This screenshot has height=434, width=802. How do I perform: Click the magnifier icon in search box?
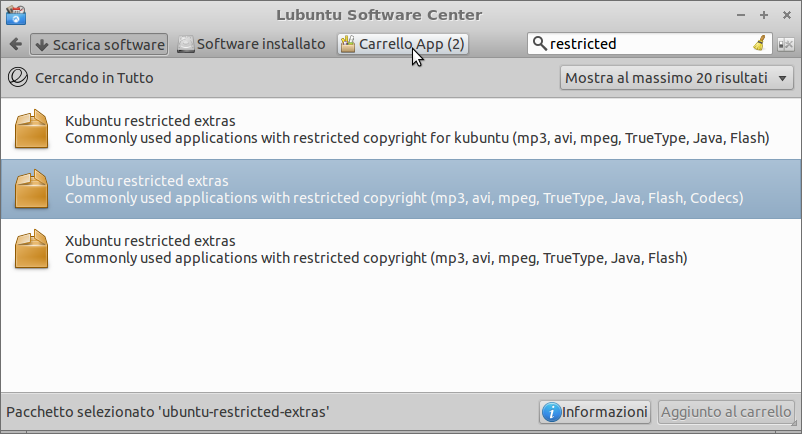[539, 43]
